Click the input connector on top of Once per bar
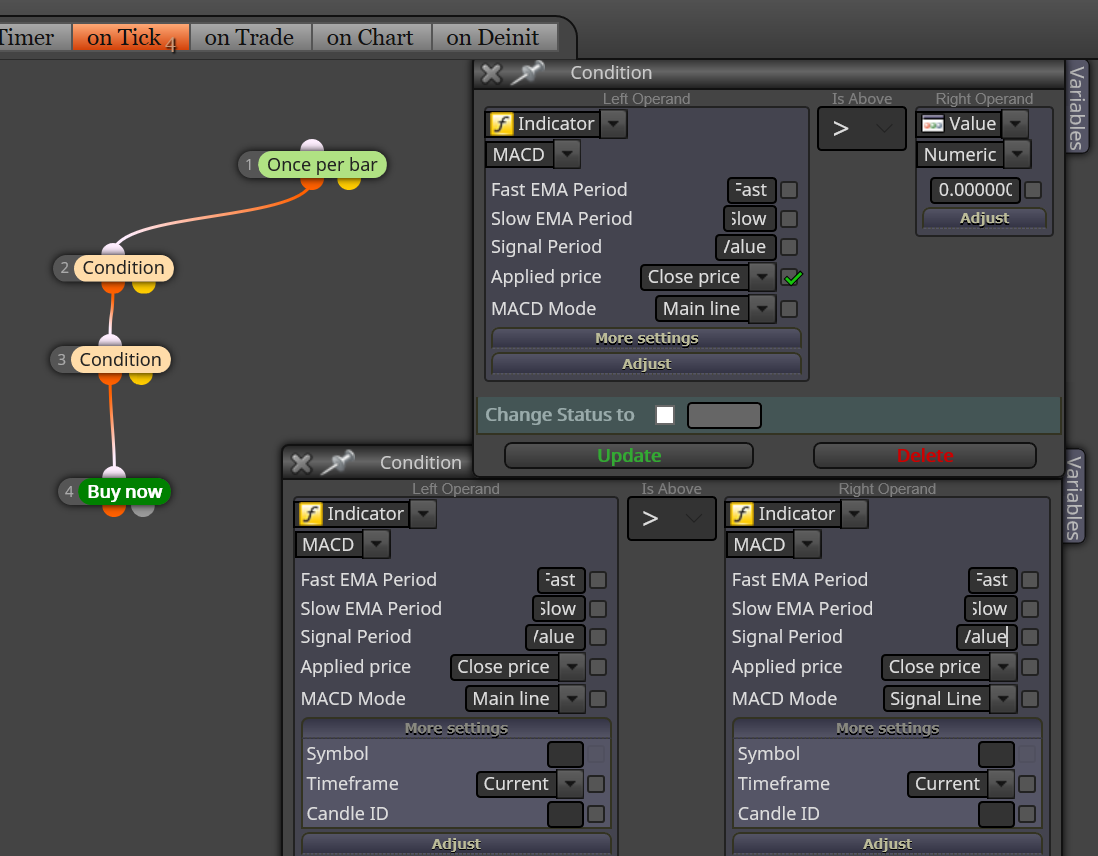The image size is (1098, 856). tap(312, 146)
